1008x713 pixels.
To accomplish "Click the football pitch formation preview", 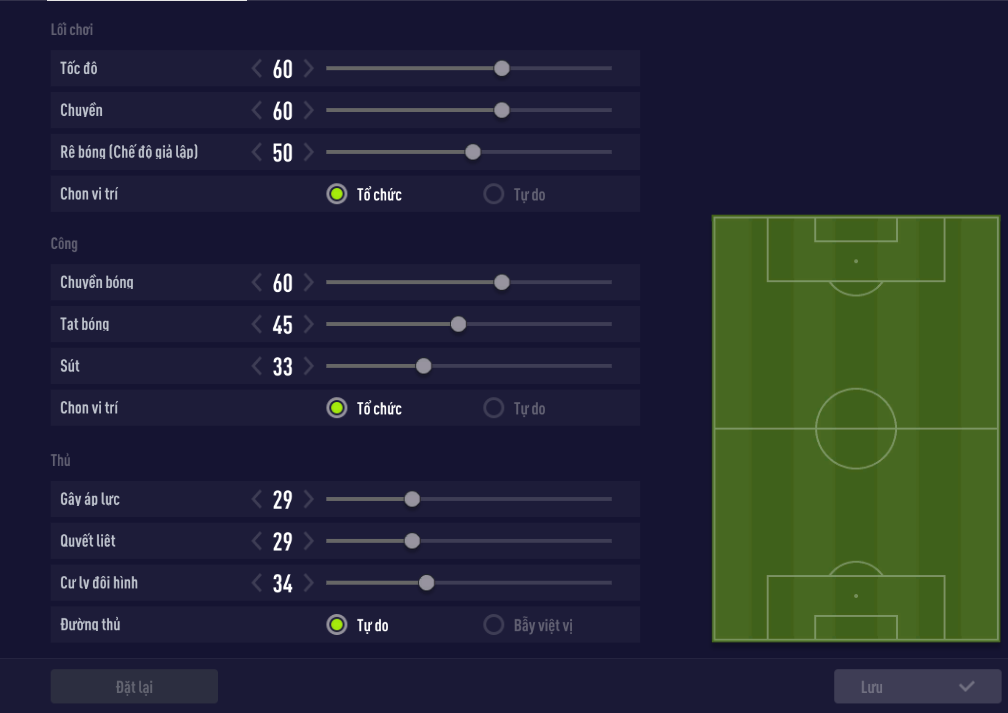I will pyautogui.click(x=856, y=428).
